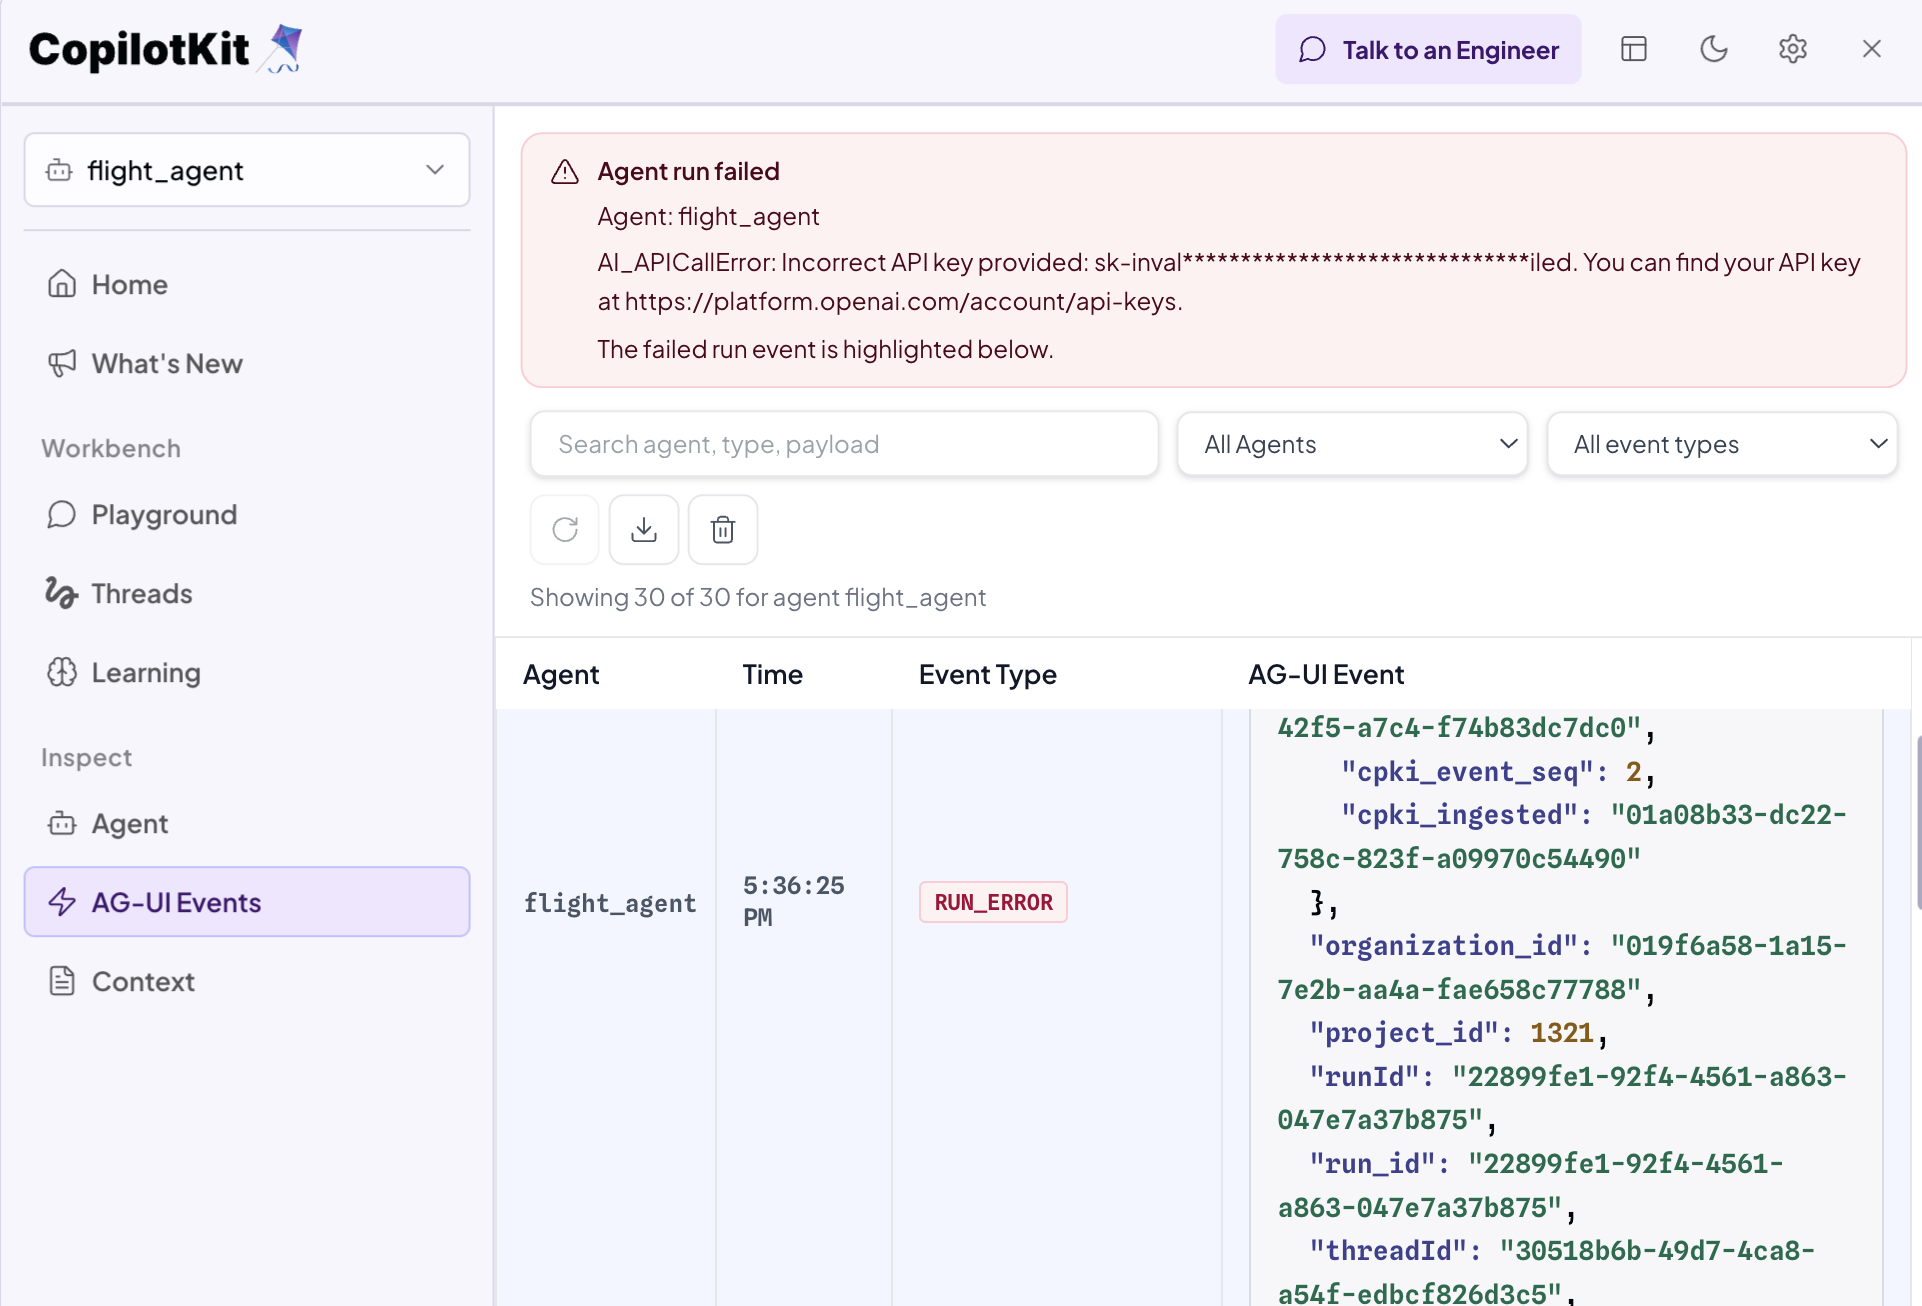Download the events log

(644, 529)
